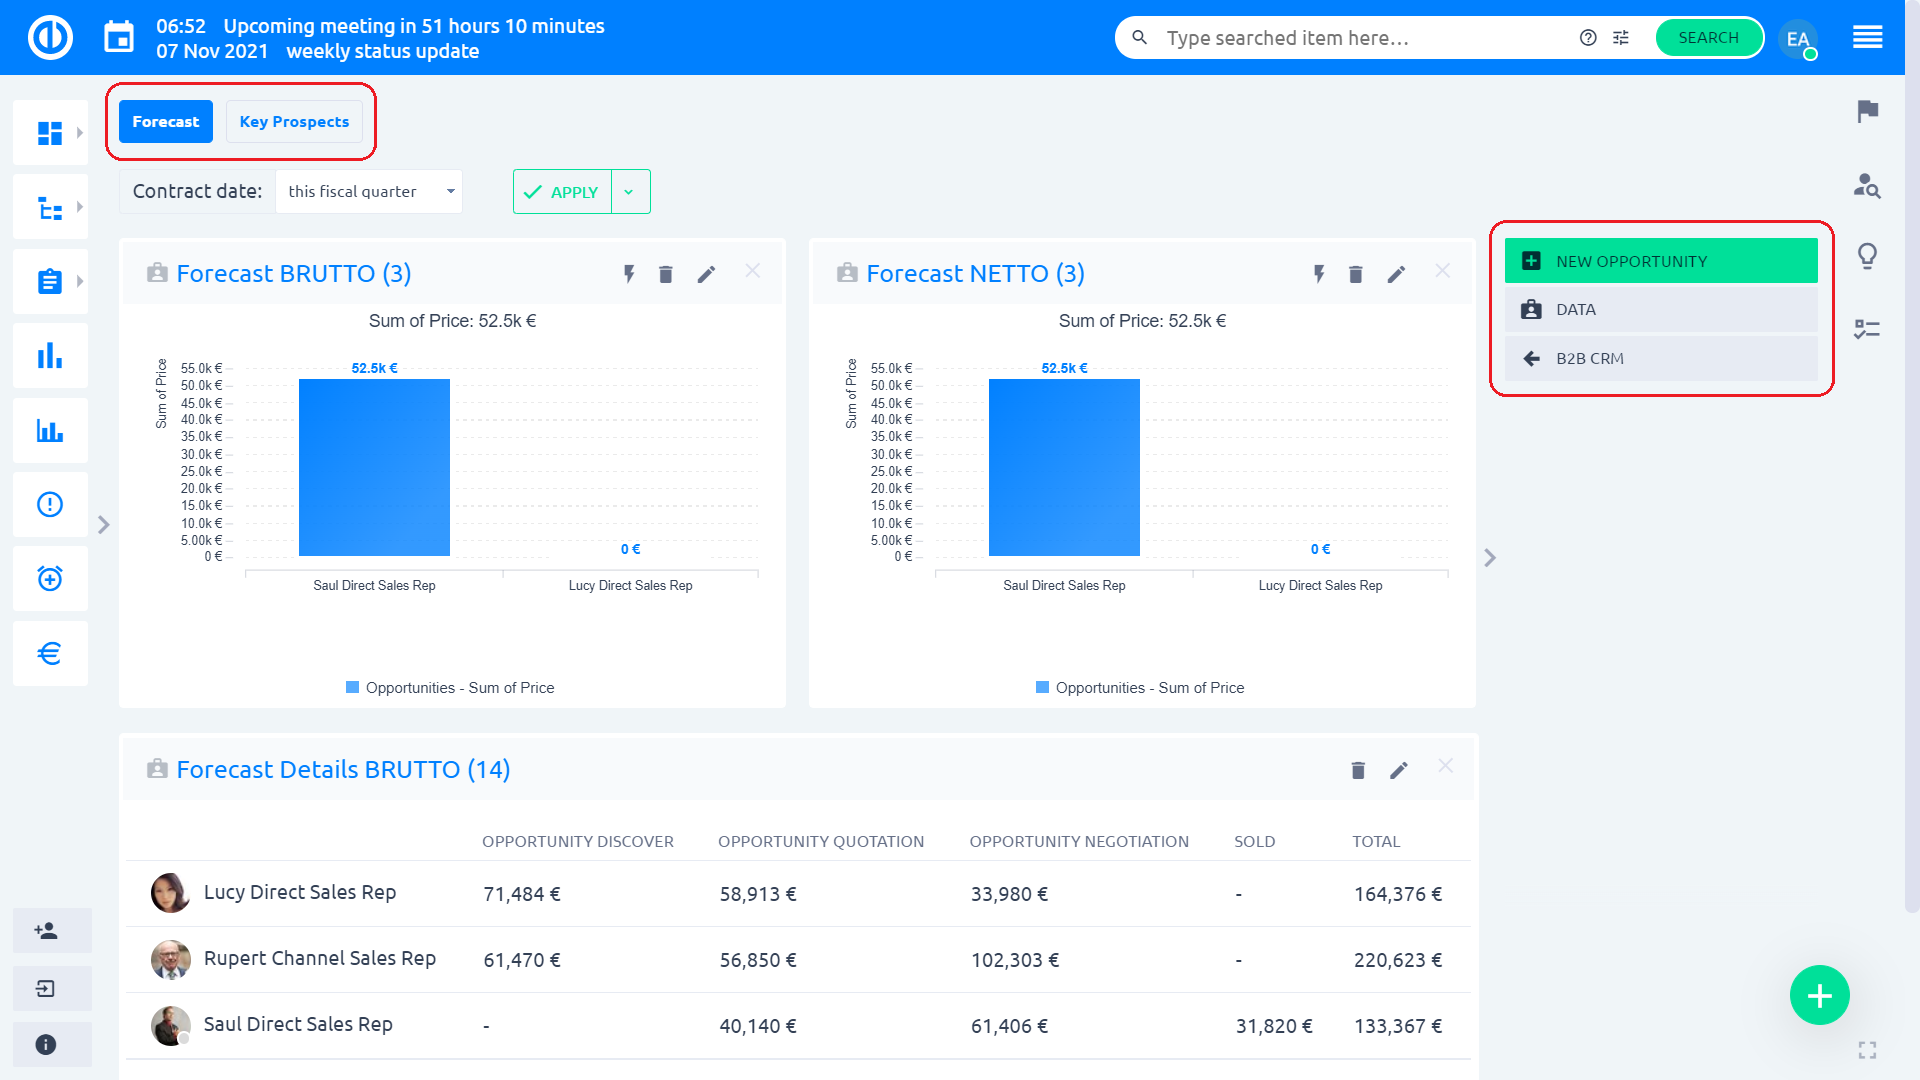
Task: Edit the Forecast Details BRUTTO module
Action: coord(1399,770)
